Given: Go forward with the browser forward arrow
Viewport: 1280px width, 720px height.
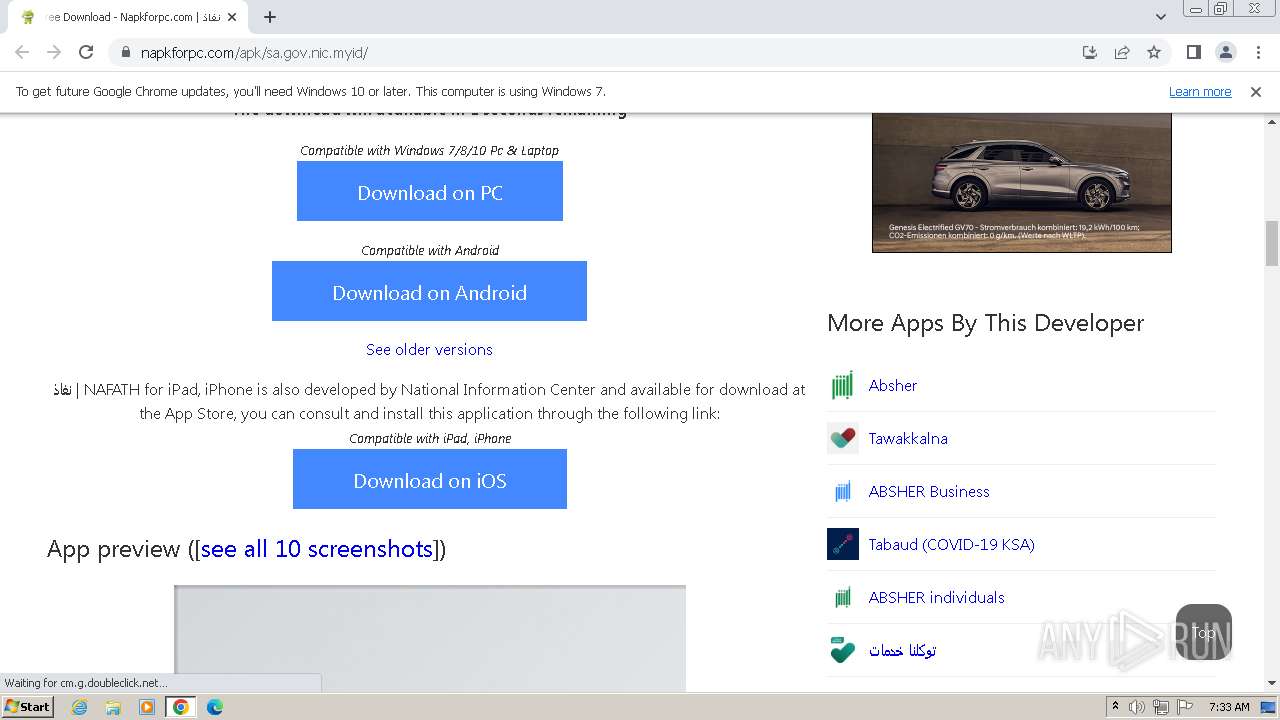Looking at the screenshot, I should [x=54, y=52].
